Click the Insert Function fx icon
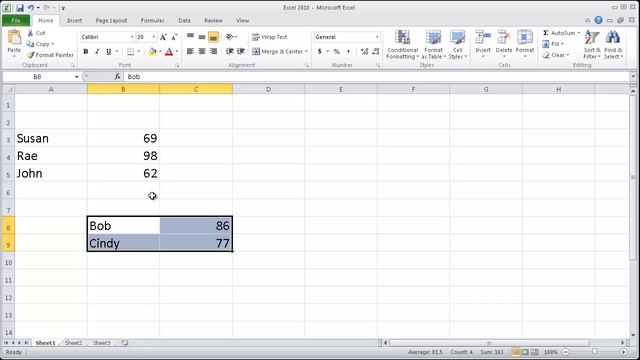This screenshot has height=360, width=640. tap(117, 77)
